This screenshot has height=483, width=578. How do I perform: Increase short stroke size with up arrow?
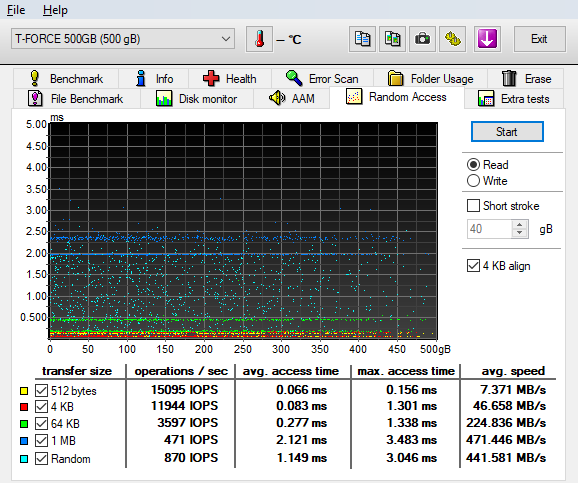point(520,225)
